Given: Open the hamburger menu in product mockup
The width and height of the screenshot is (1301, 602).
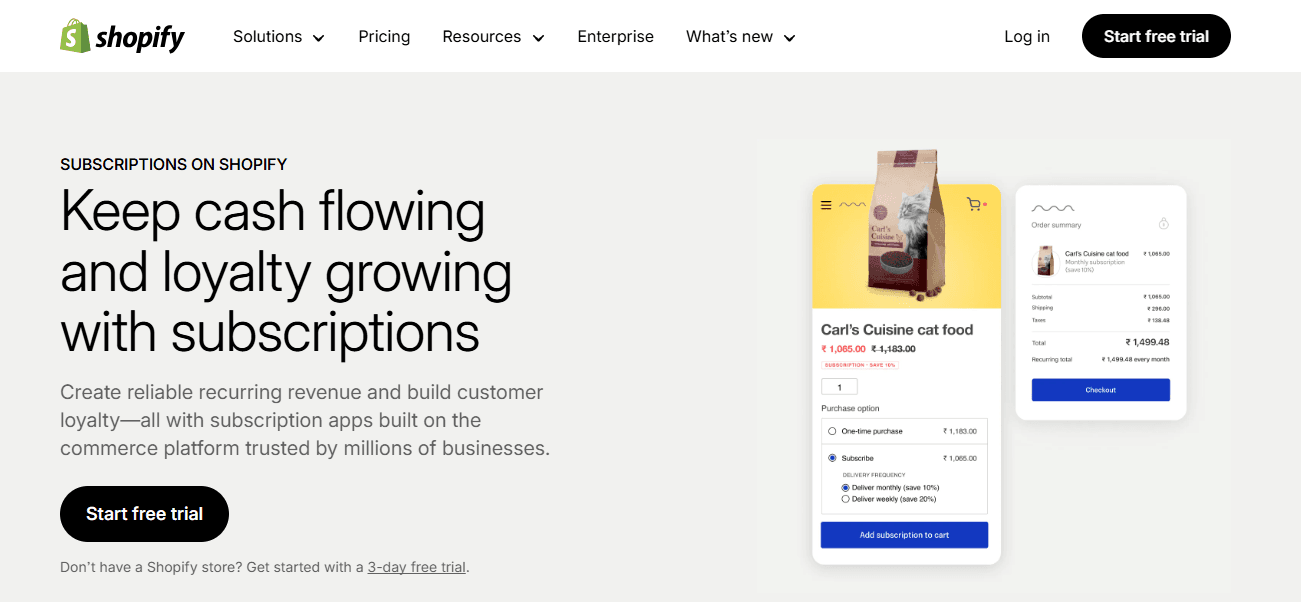Looking at the screenshot, I should [x=826, y=205].
